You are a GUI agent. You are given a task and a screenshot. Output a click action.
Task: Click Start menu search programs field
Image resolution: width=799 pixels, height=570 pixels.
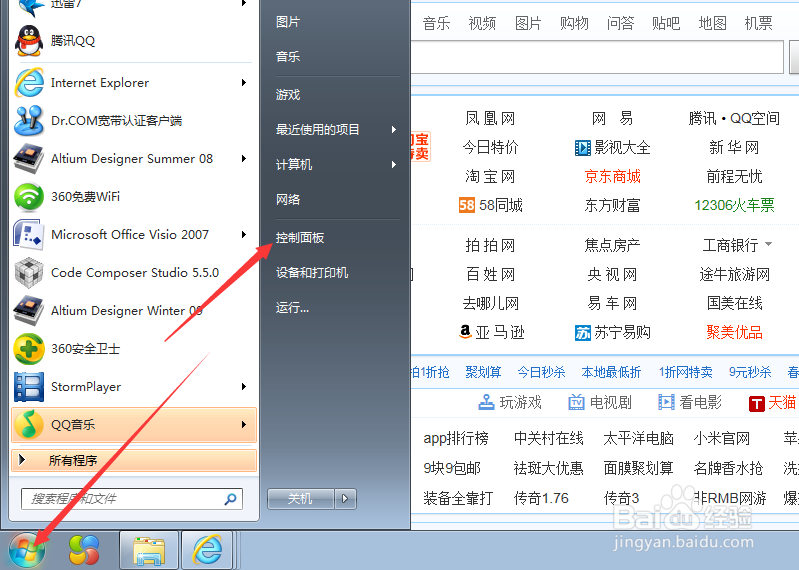tap(132, 499)
